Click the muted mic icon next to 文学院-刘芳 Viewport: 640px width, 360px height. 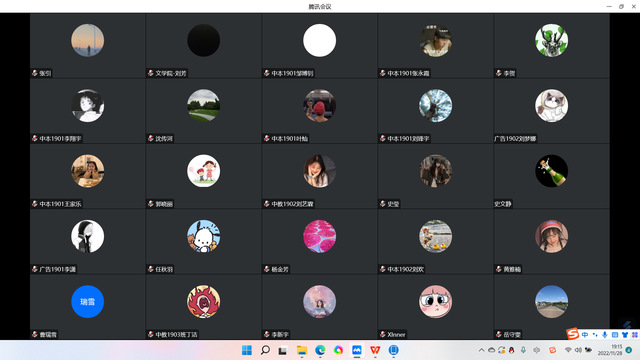pyautogui.click(x=151, y=73)
